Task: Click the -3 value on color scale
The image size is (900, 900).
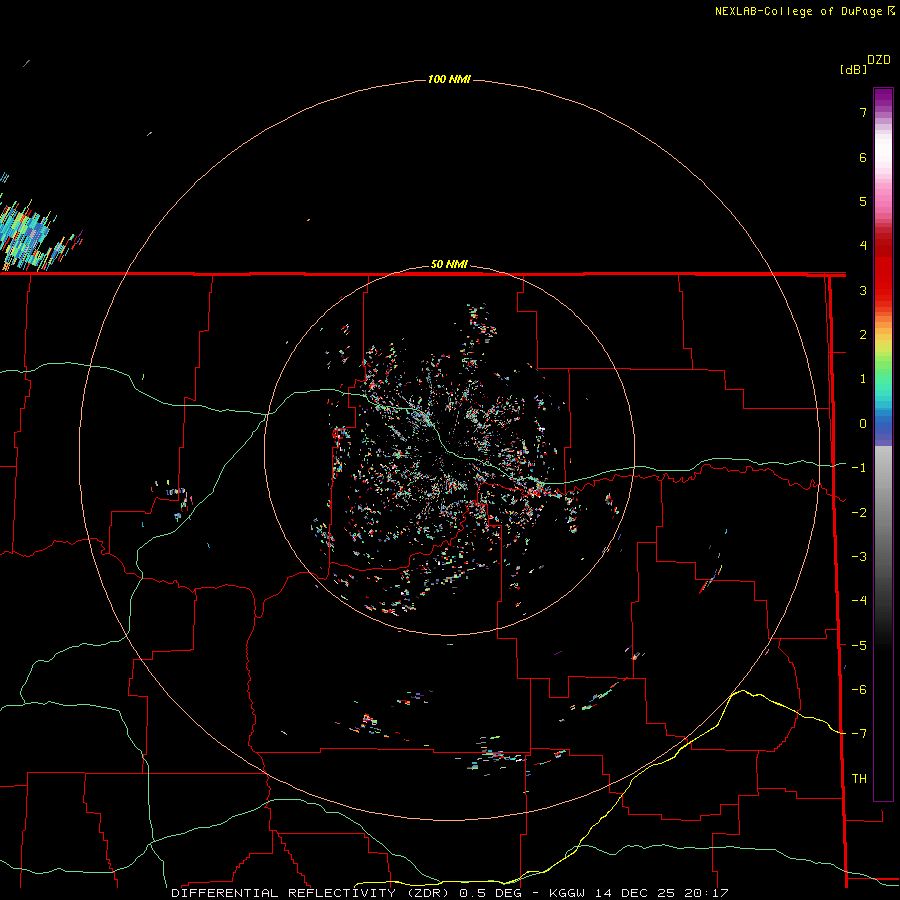Action: 859,557
